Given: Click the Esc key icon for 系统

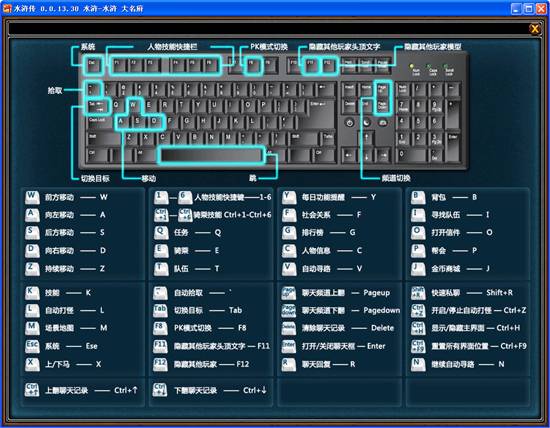Looking at the screenshot, I should (32, 346).
